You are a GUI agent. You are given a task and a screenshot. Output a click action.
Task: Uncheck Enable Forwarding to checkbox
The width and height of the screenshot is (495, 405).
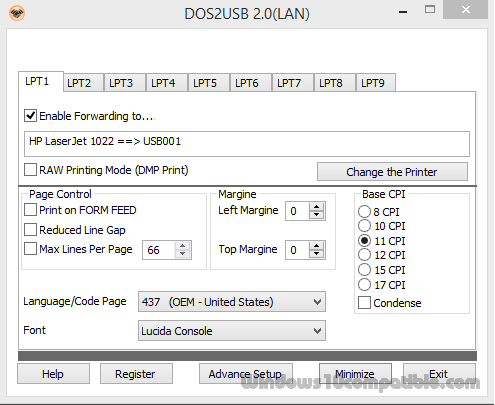(30, 116)
